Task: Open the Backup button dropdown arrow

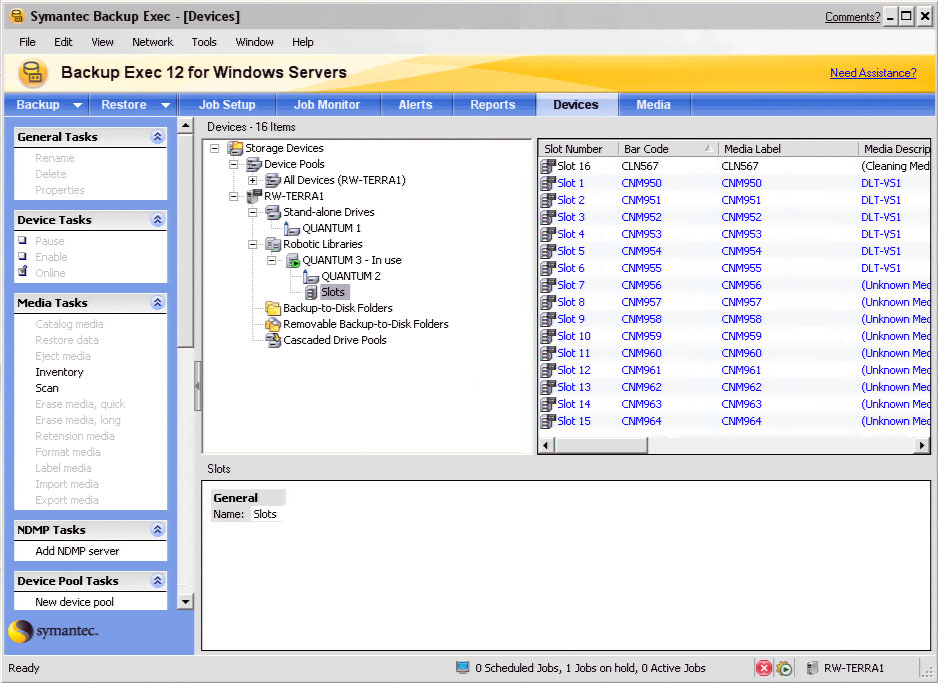Action: [x=77, y=105]
